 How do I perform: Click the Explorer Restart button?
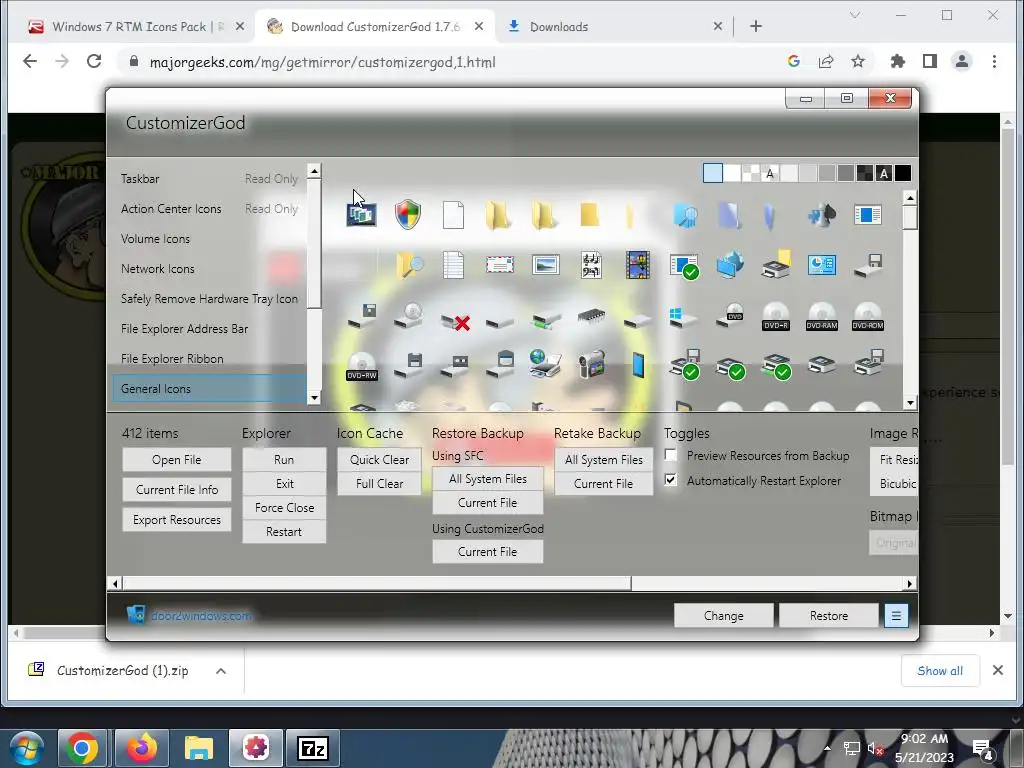pyautogui.click(x=284, y=532)
